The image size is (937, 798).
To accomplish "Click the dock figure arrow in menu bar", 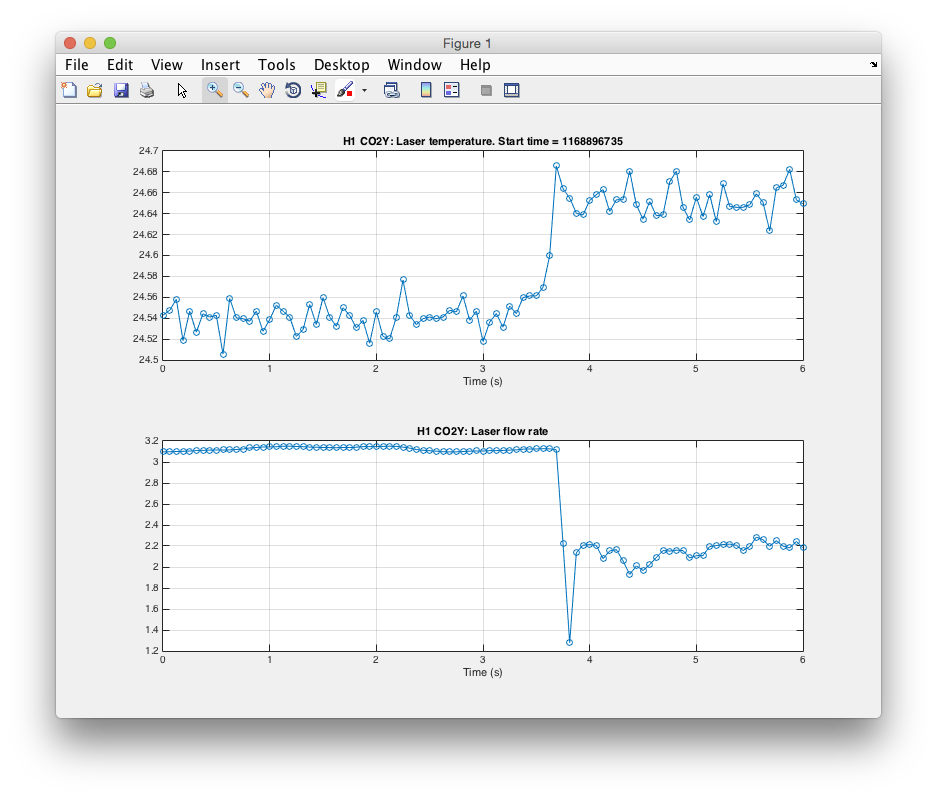I will [874, 65].
